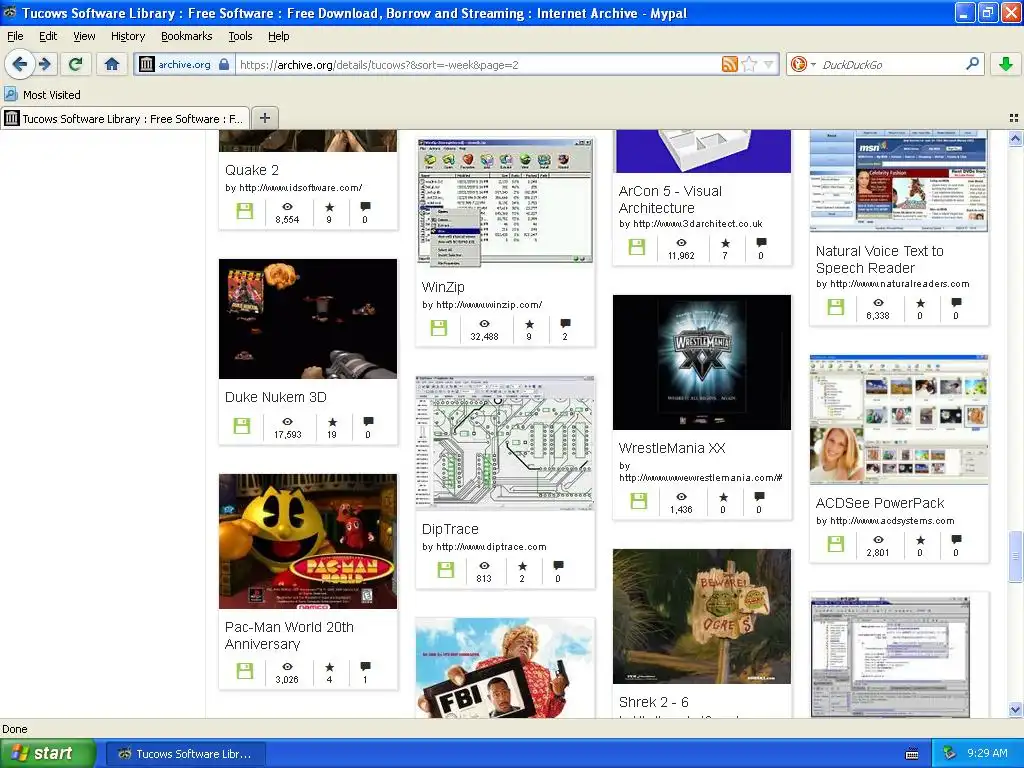Screen dimensions: 1024x768
Task: Open the Tools menu
Action: [x=240, y=36]
